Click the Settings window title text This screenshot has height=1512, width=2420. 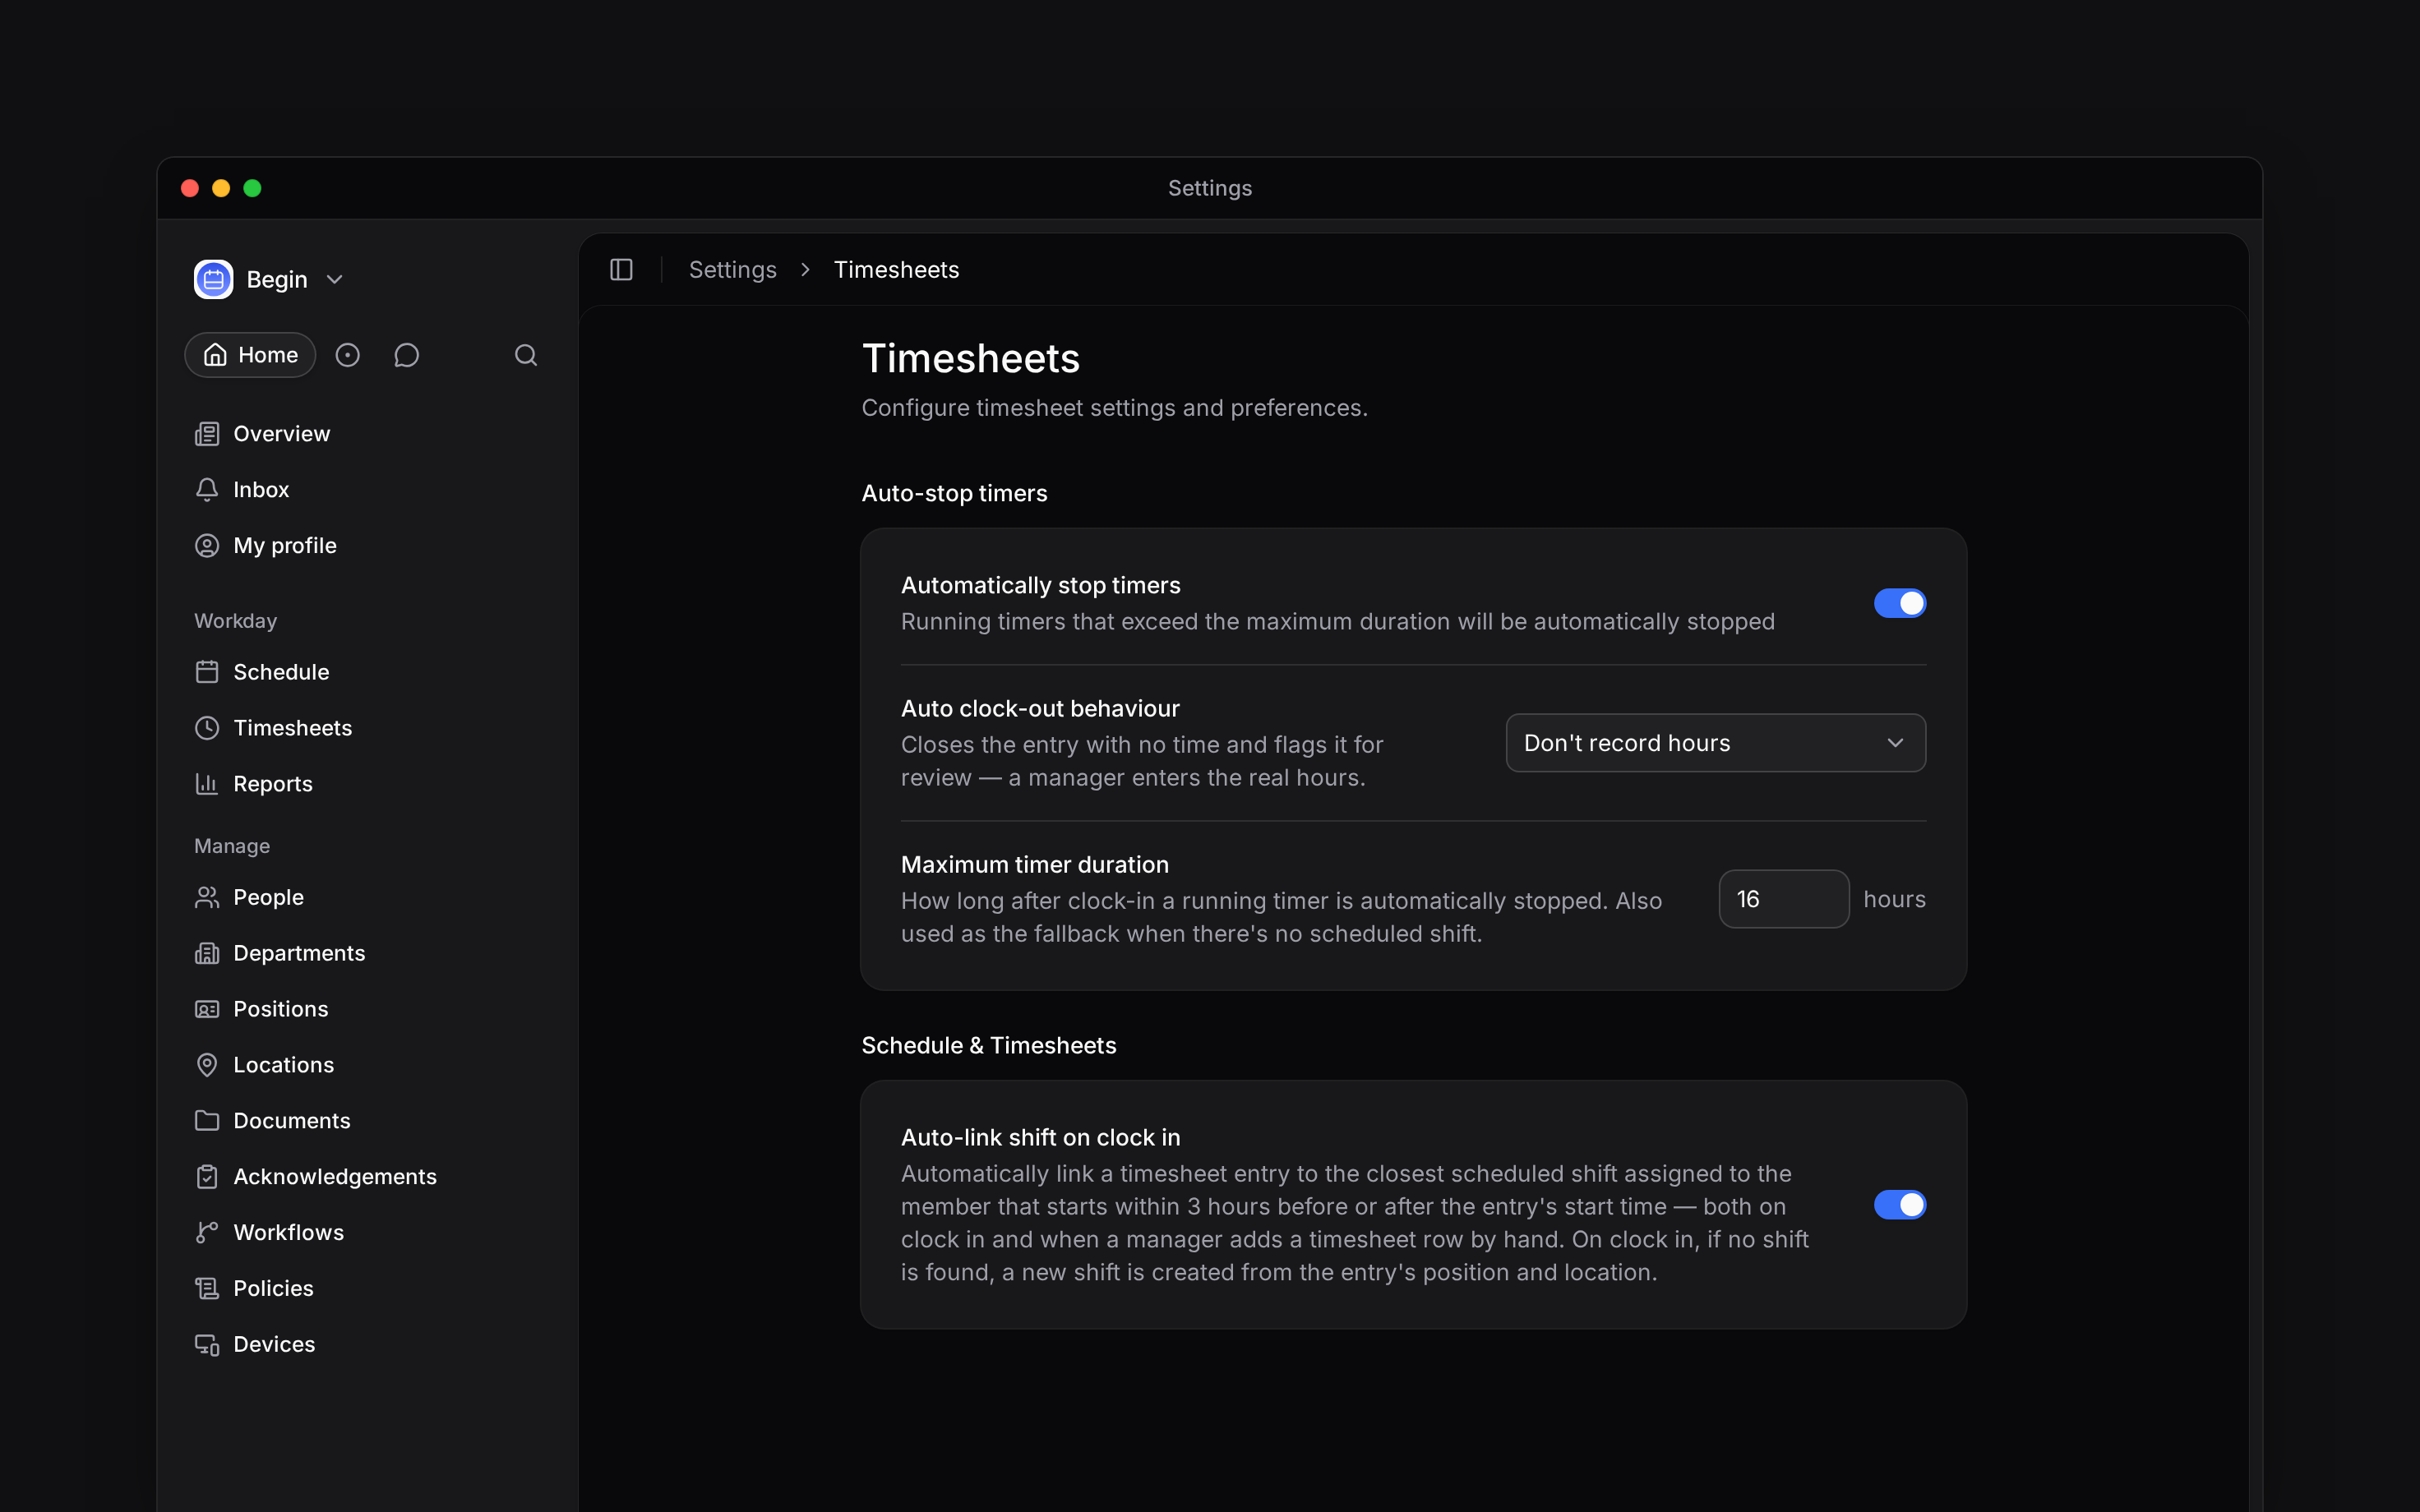coord(1210,188)
